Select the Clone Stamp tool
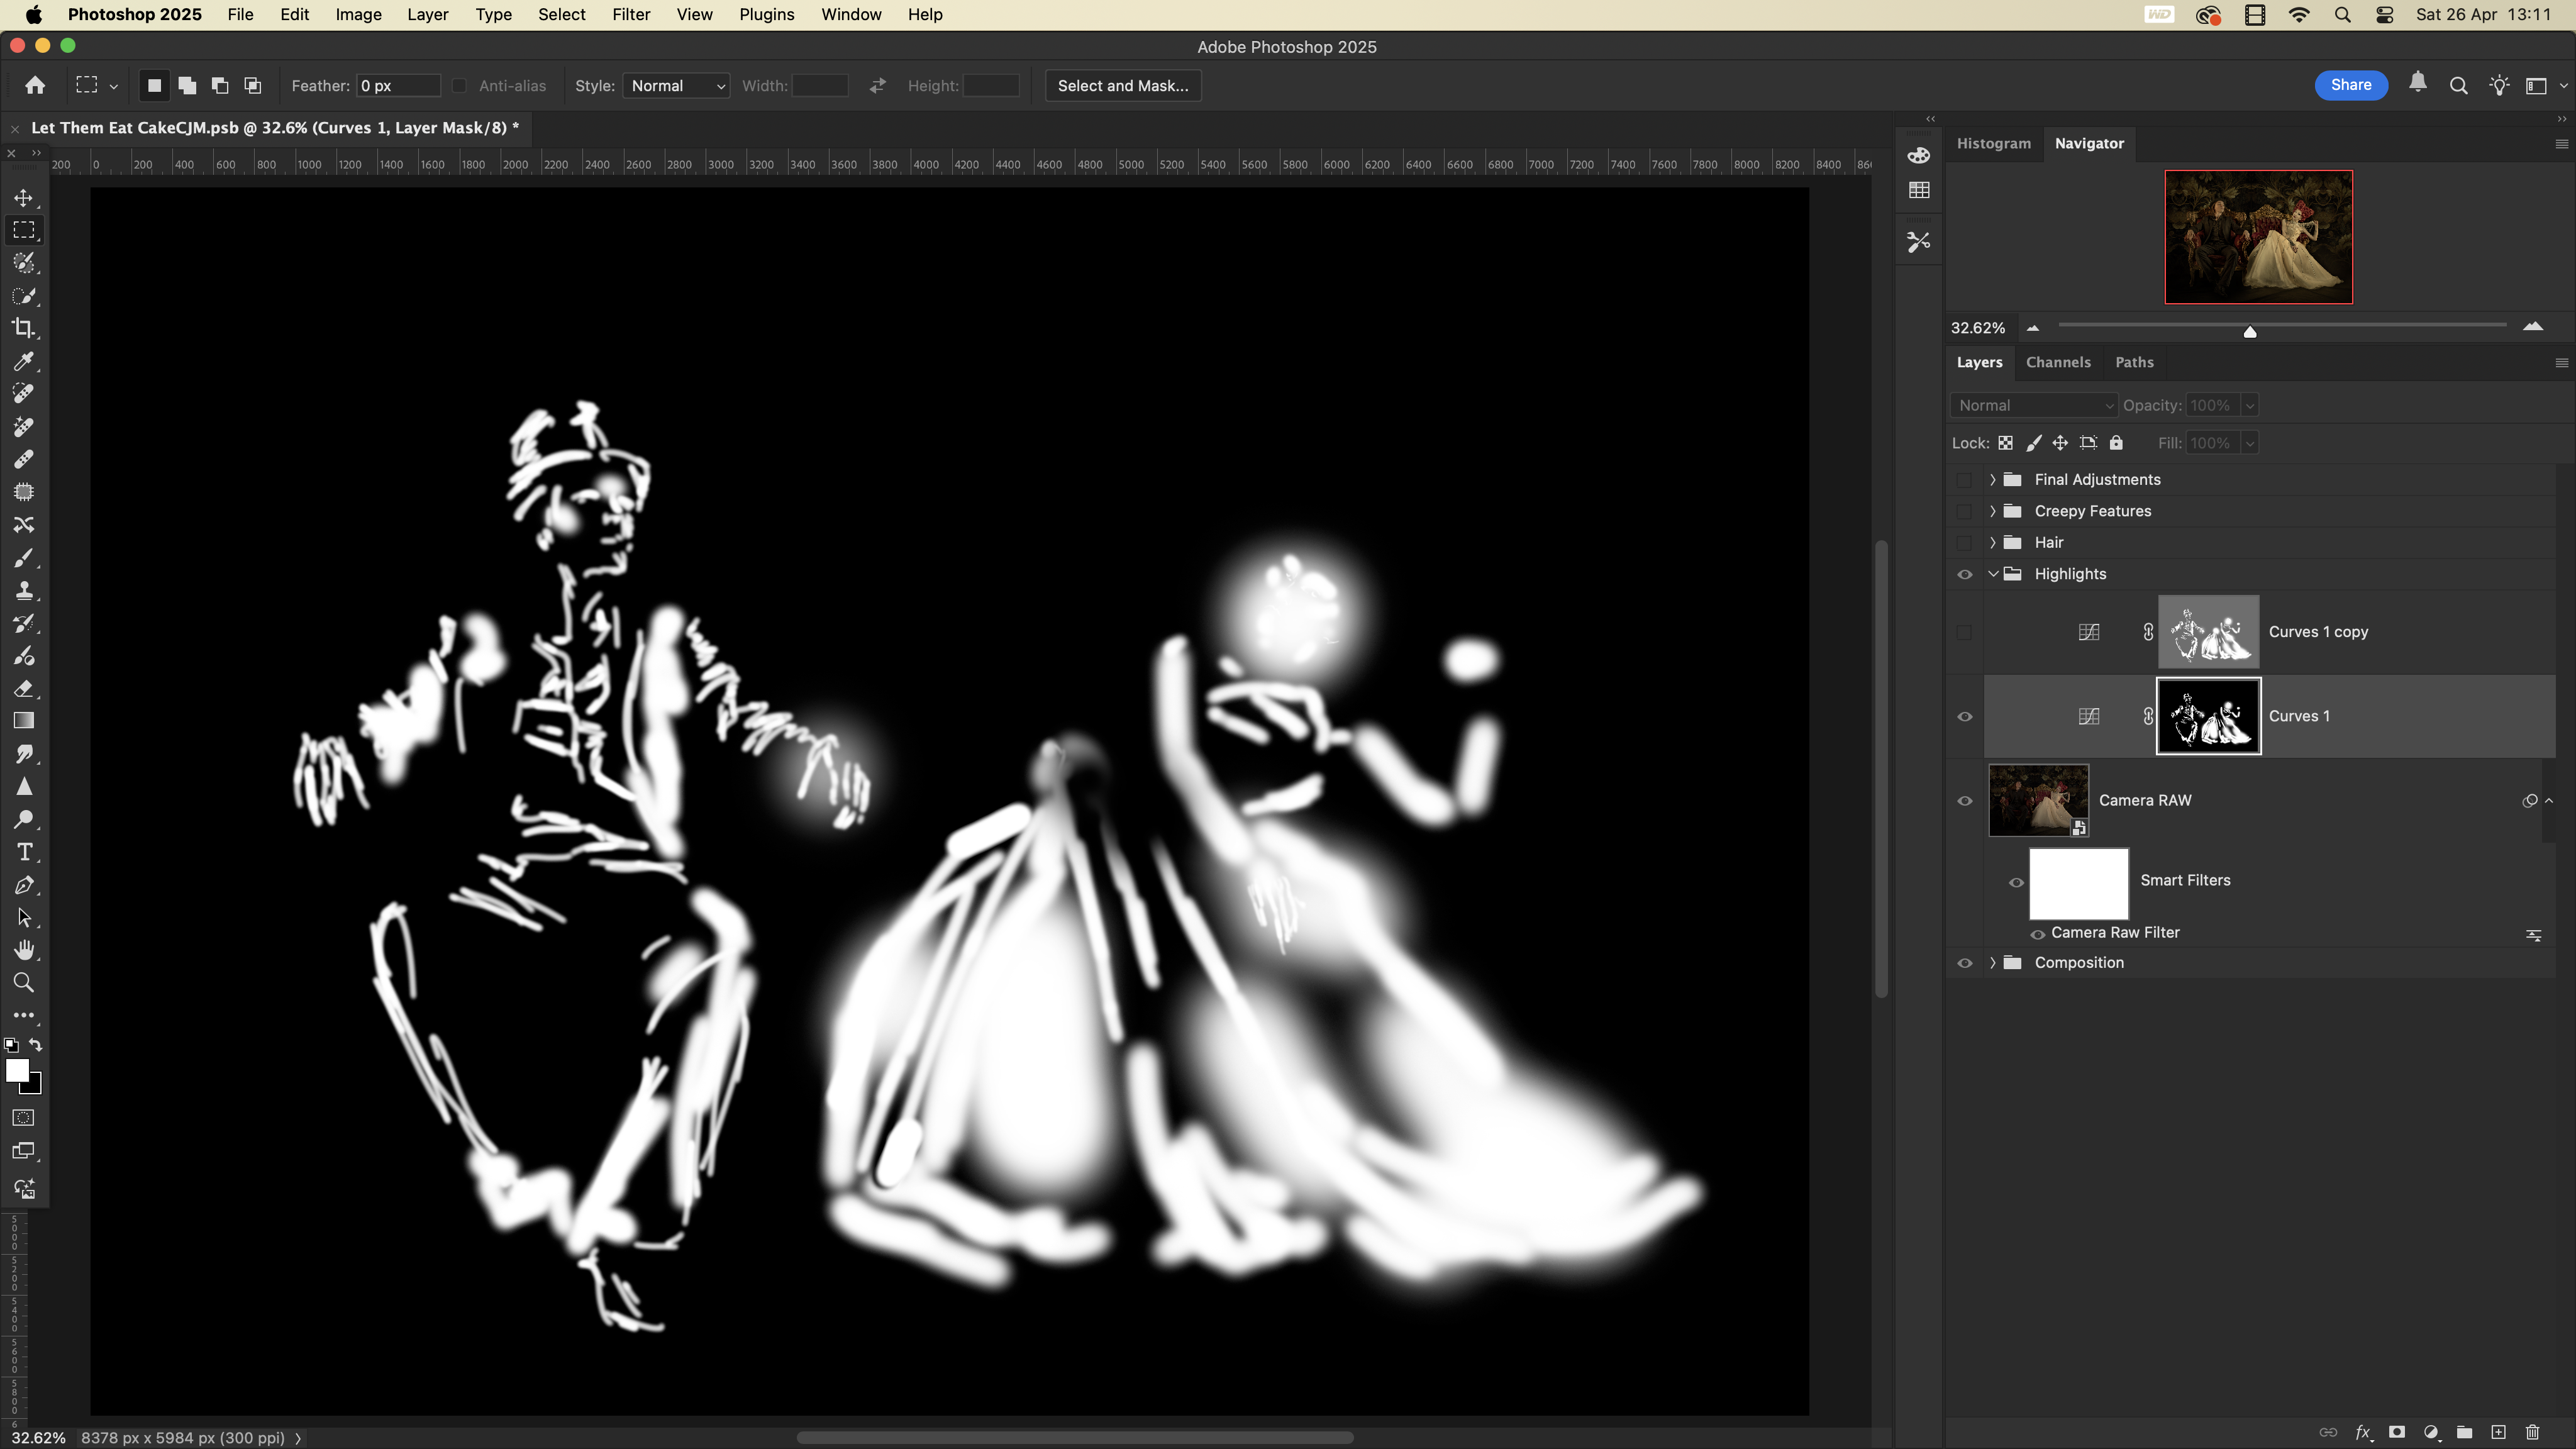This screenshot has width=2576, height=1449. (24, 590)
